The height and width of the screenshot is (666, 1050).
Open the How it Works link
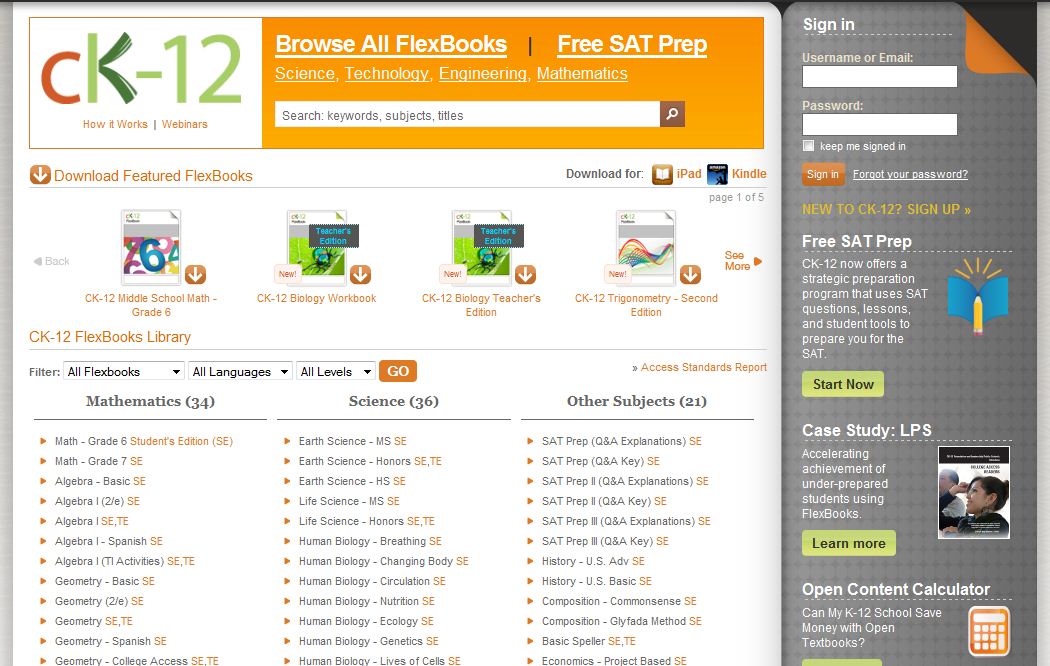click(x=115, y=124)
